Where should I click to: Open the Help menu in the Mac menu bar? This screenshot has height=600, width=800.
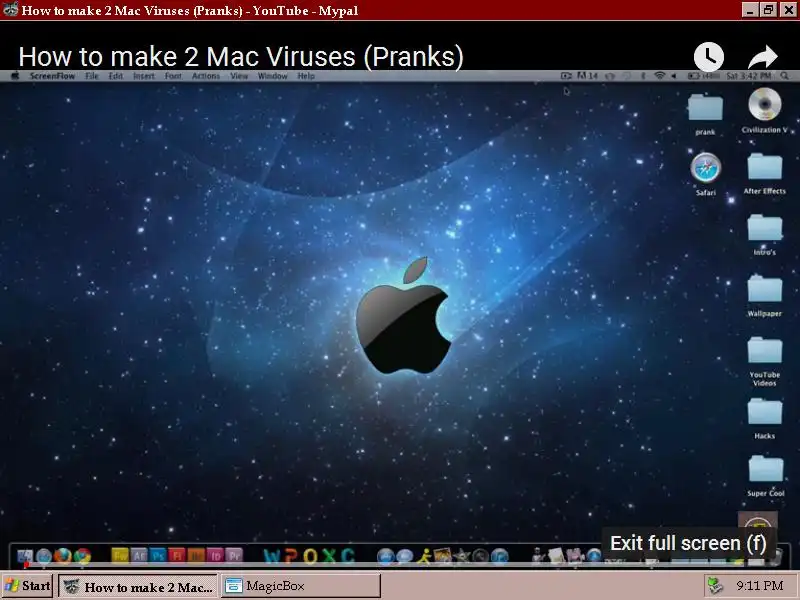pyautogui.click(x=306, y=76)
